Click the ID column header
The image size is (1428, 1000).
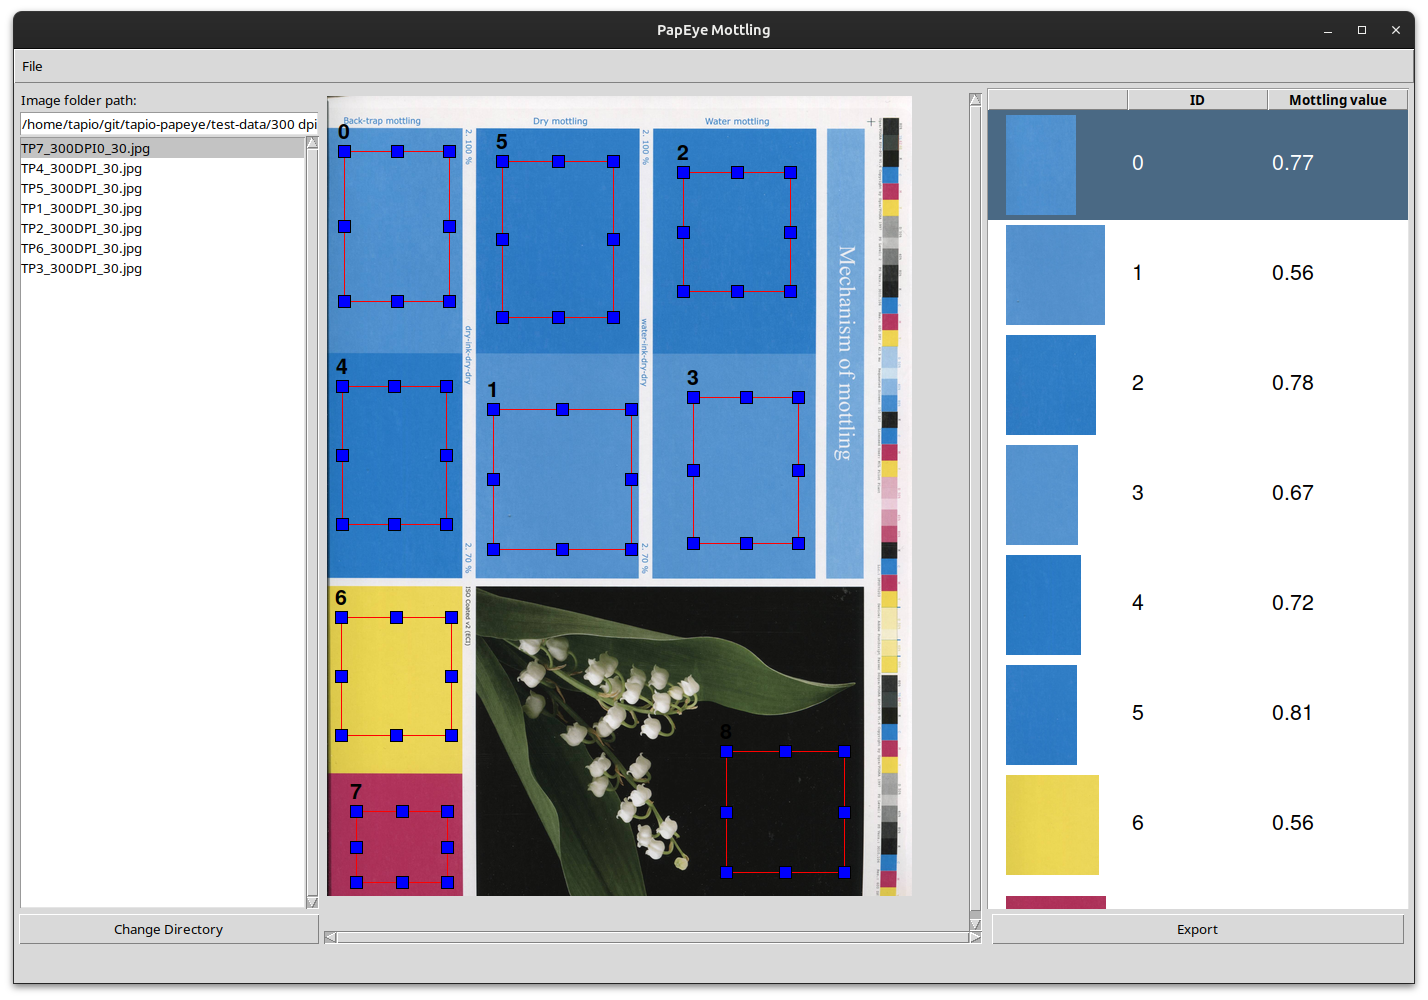1197,100
